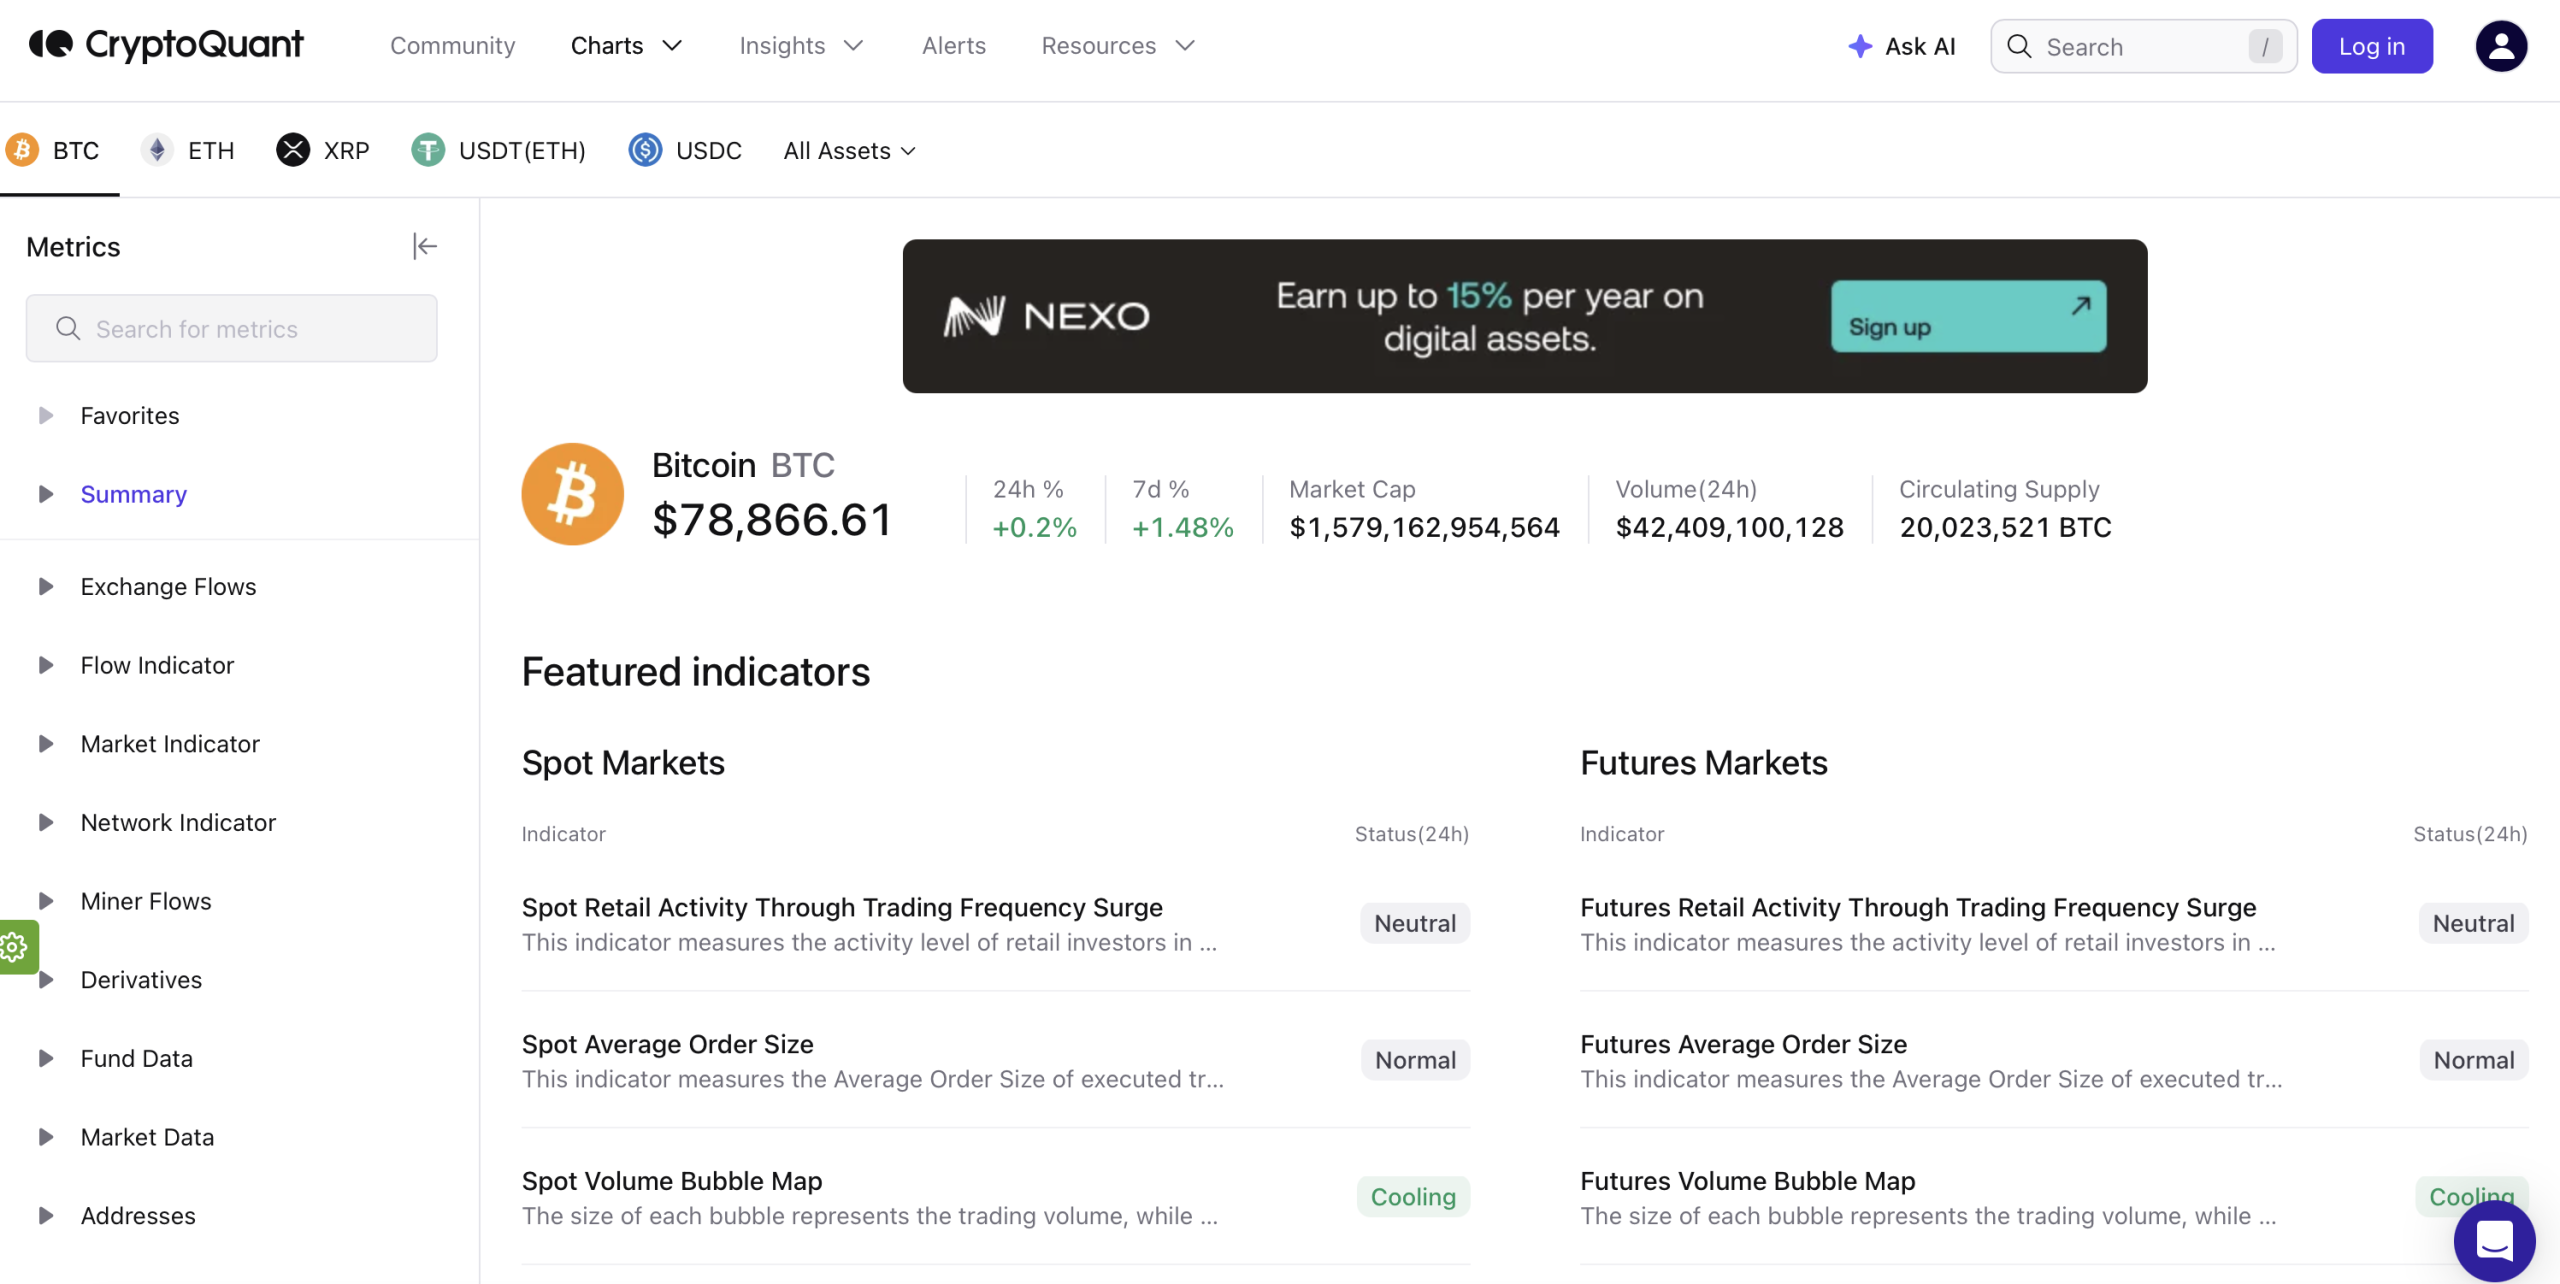Click the Normal status for Spot Average
The image size is (2560, 1284).
[x=1415, y=1060]
